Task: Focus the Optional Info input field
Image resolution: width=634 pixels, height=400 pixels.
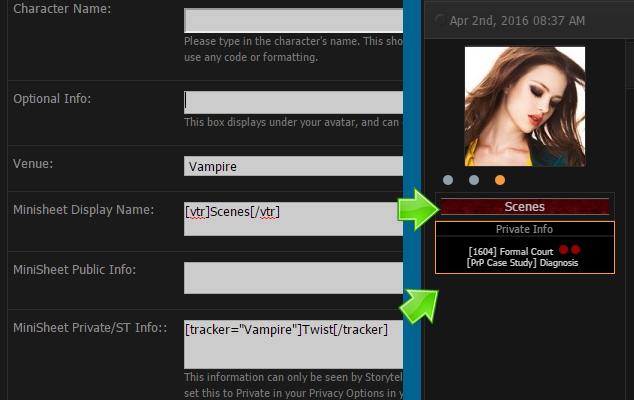Action: (293, 101)
